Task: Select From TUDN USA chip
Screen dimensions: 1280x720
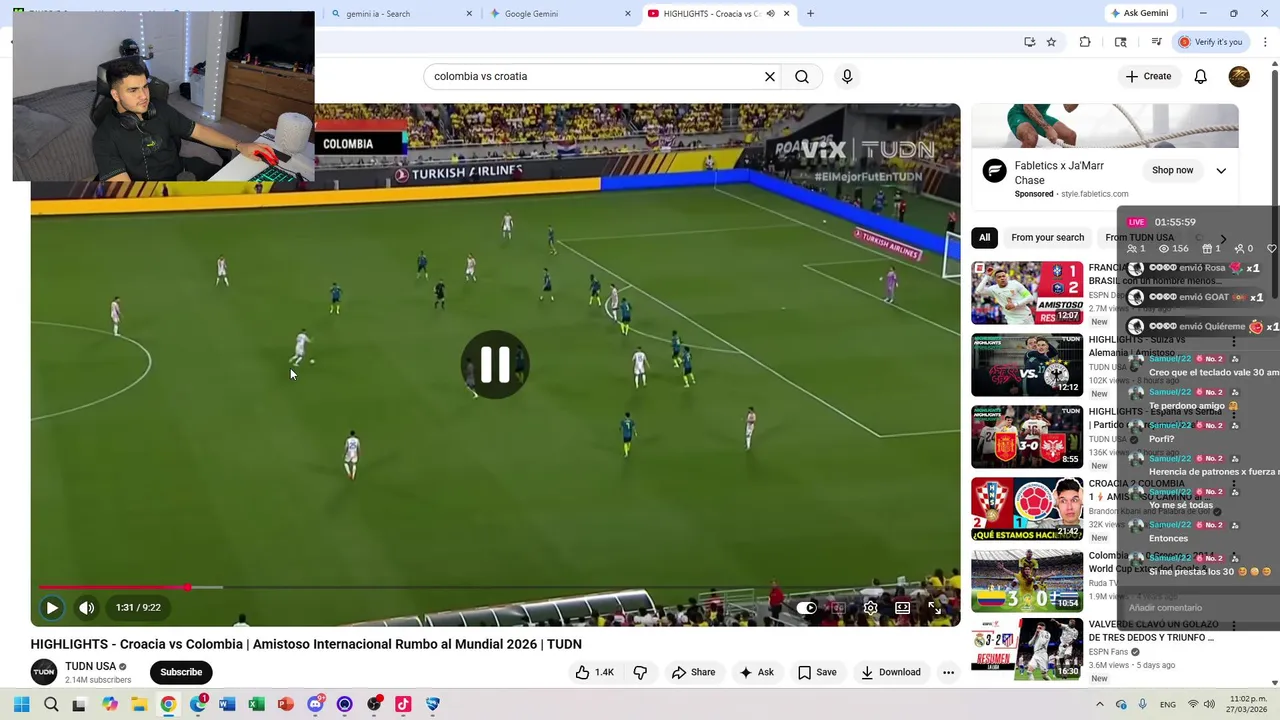Action: 1139,237
